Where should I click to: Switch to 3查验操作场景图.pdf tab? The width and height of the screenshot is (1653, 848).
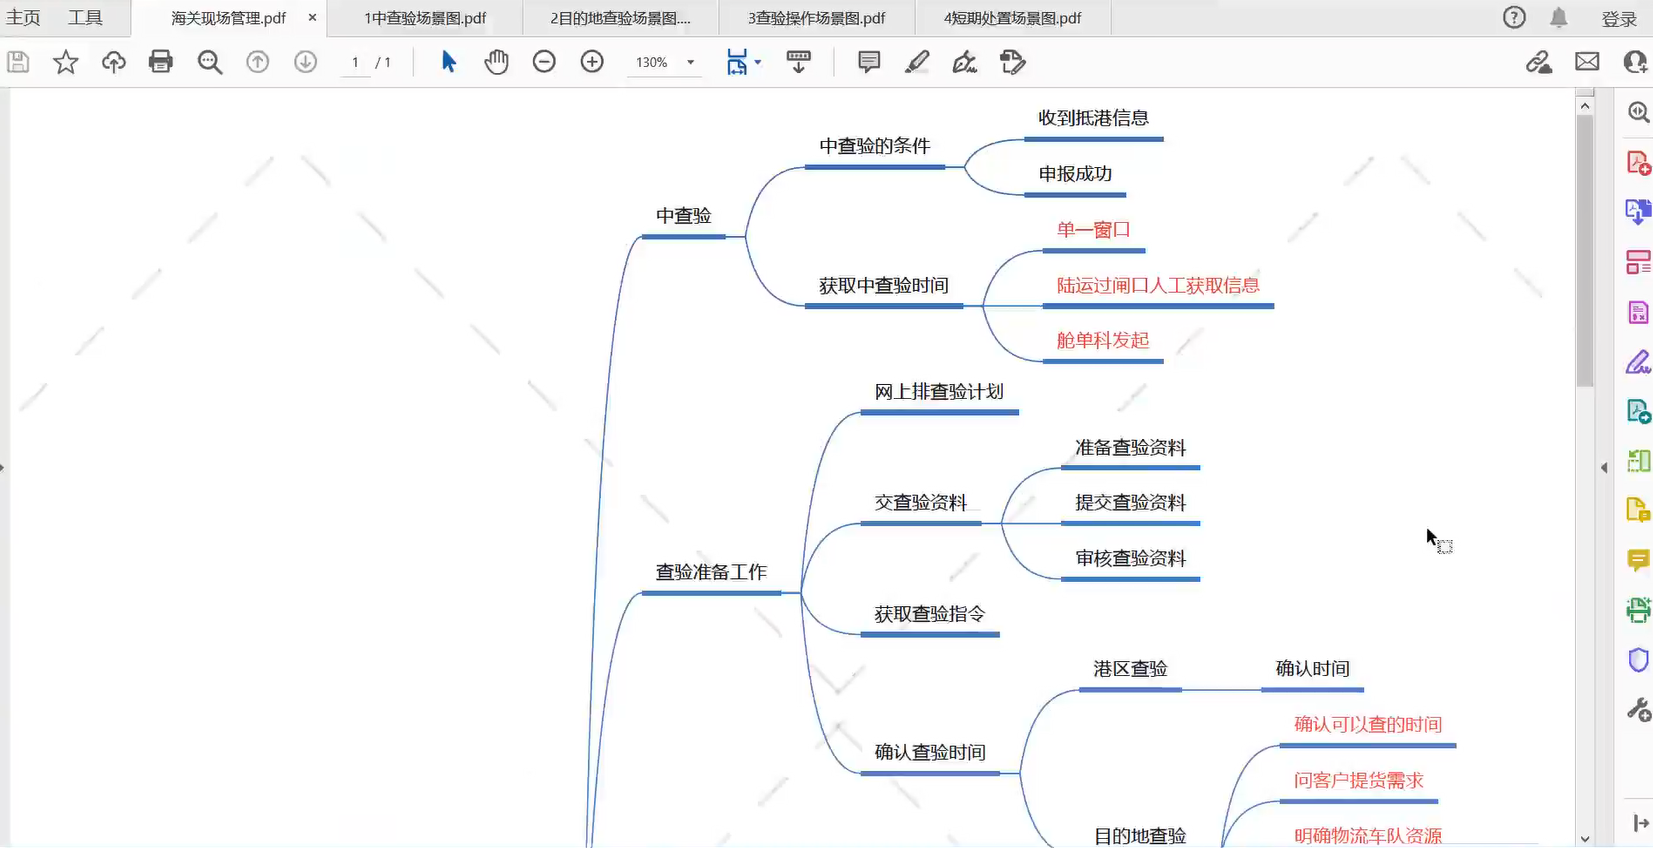click(816, 18)
